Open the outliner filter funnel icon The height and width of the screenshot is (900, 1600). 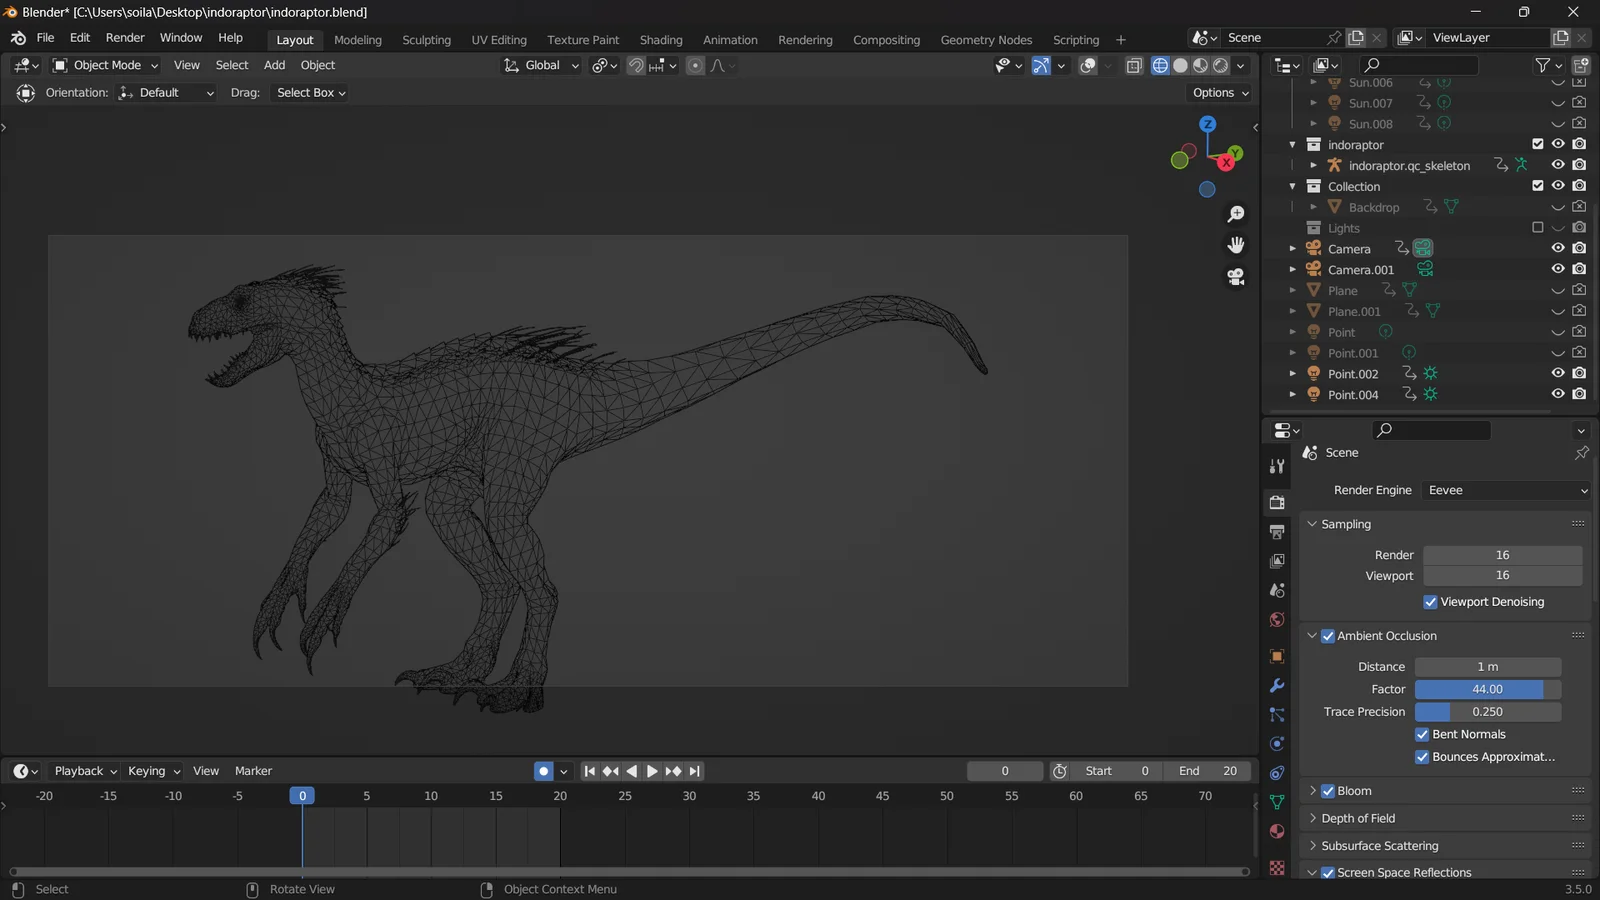pyautogui.click(x=1543, y=64)
